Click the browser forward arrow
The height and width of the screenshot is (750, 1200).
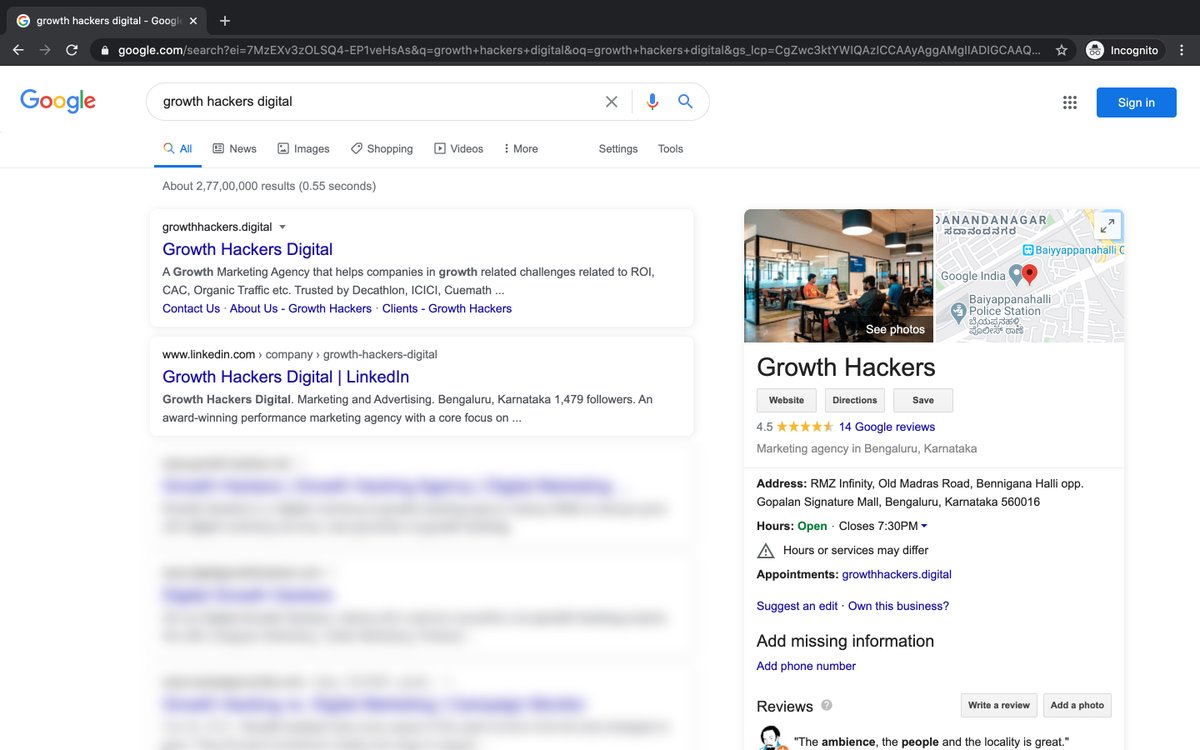(x=45, y=50)
